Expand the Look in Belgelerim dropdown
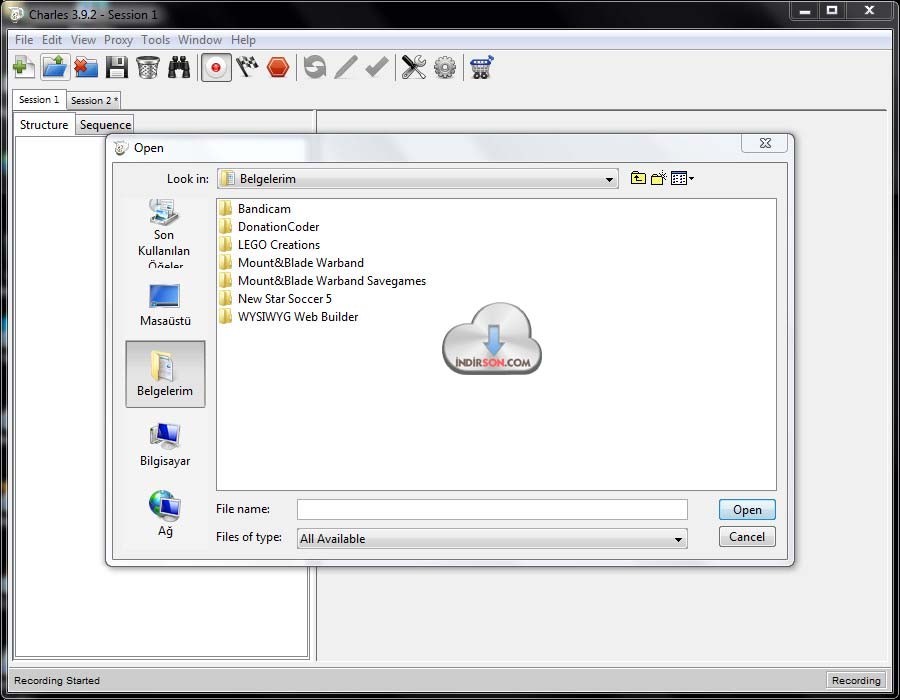 coord(418,179)
